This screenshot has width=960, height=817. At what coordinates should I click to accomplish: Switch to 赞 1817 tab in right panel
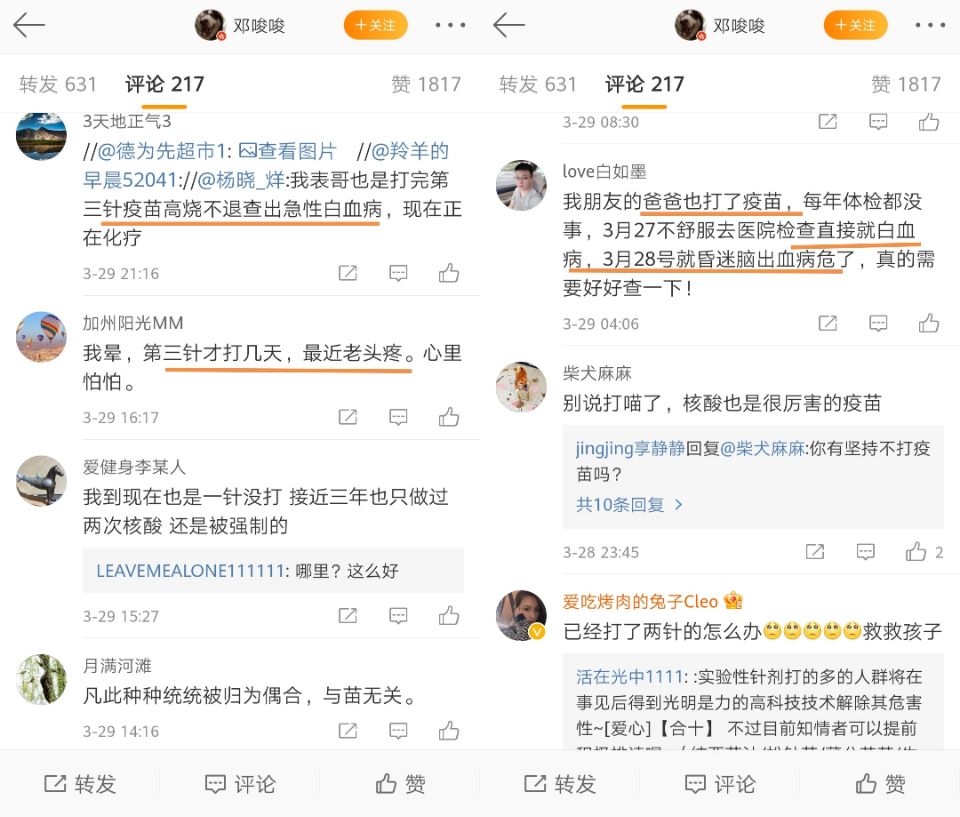pos(906,84)
